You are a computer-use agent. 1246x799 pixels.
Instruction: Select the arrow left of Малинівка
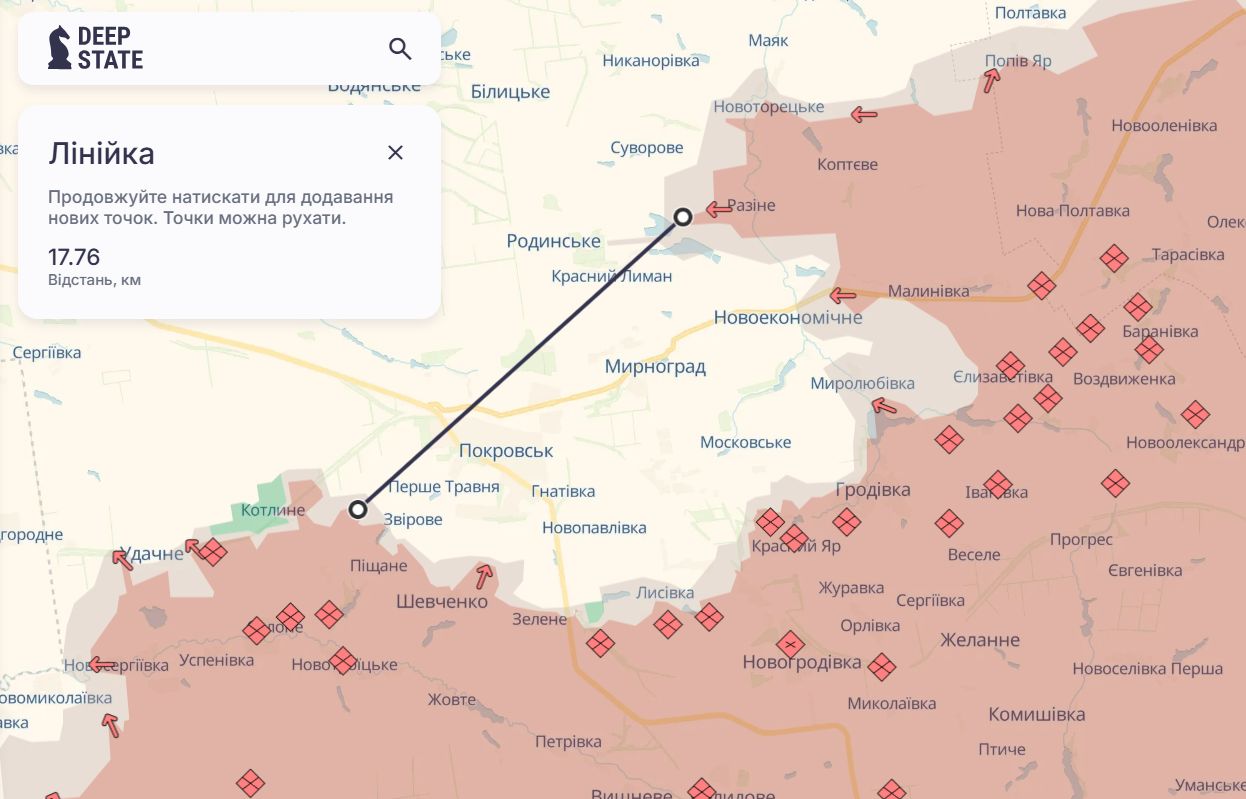click(843, 295)
